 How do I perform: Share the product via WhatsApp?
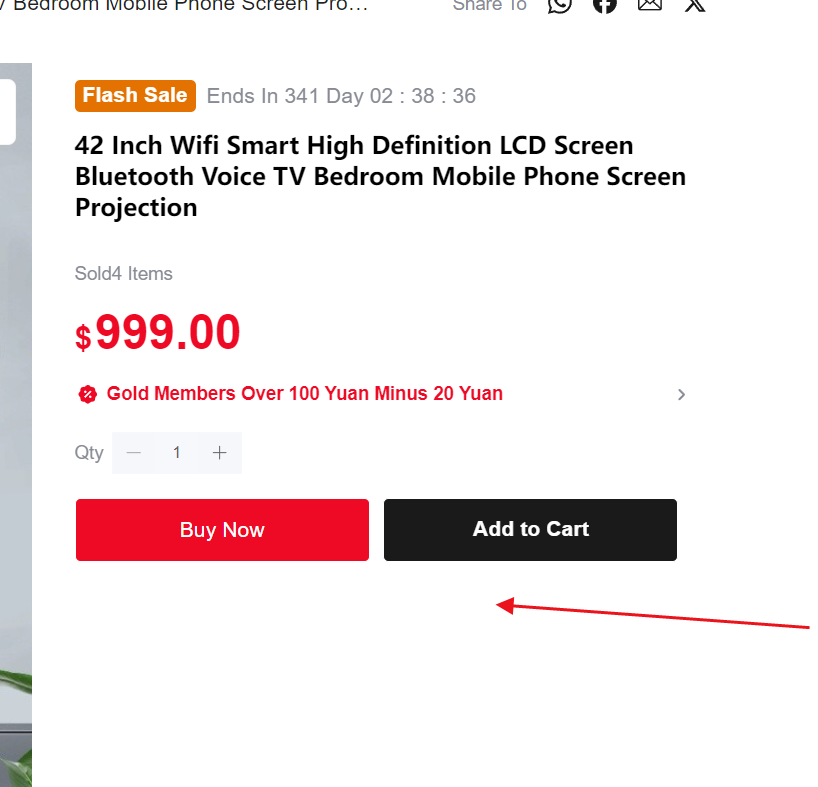coord(559,5)
